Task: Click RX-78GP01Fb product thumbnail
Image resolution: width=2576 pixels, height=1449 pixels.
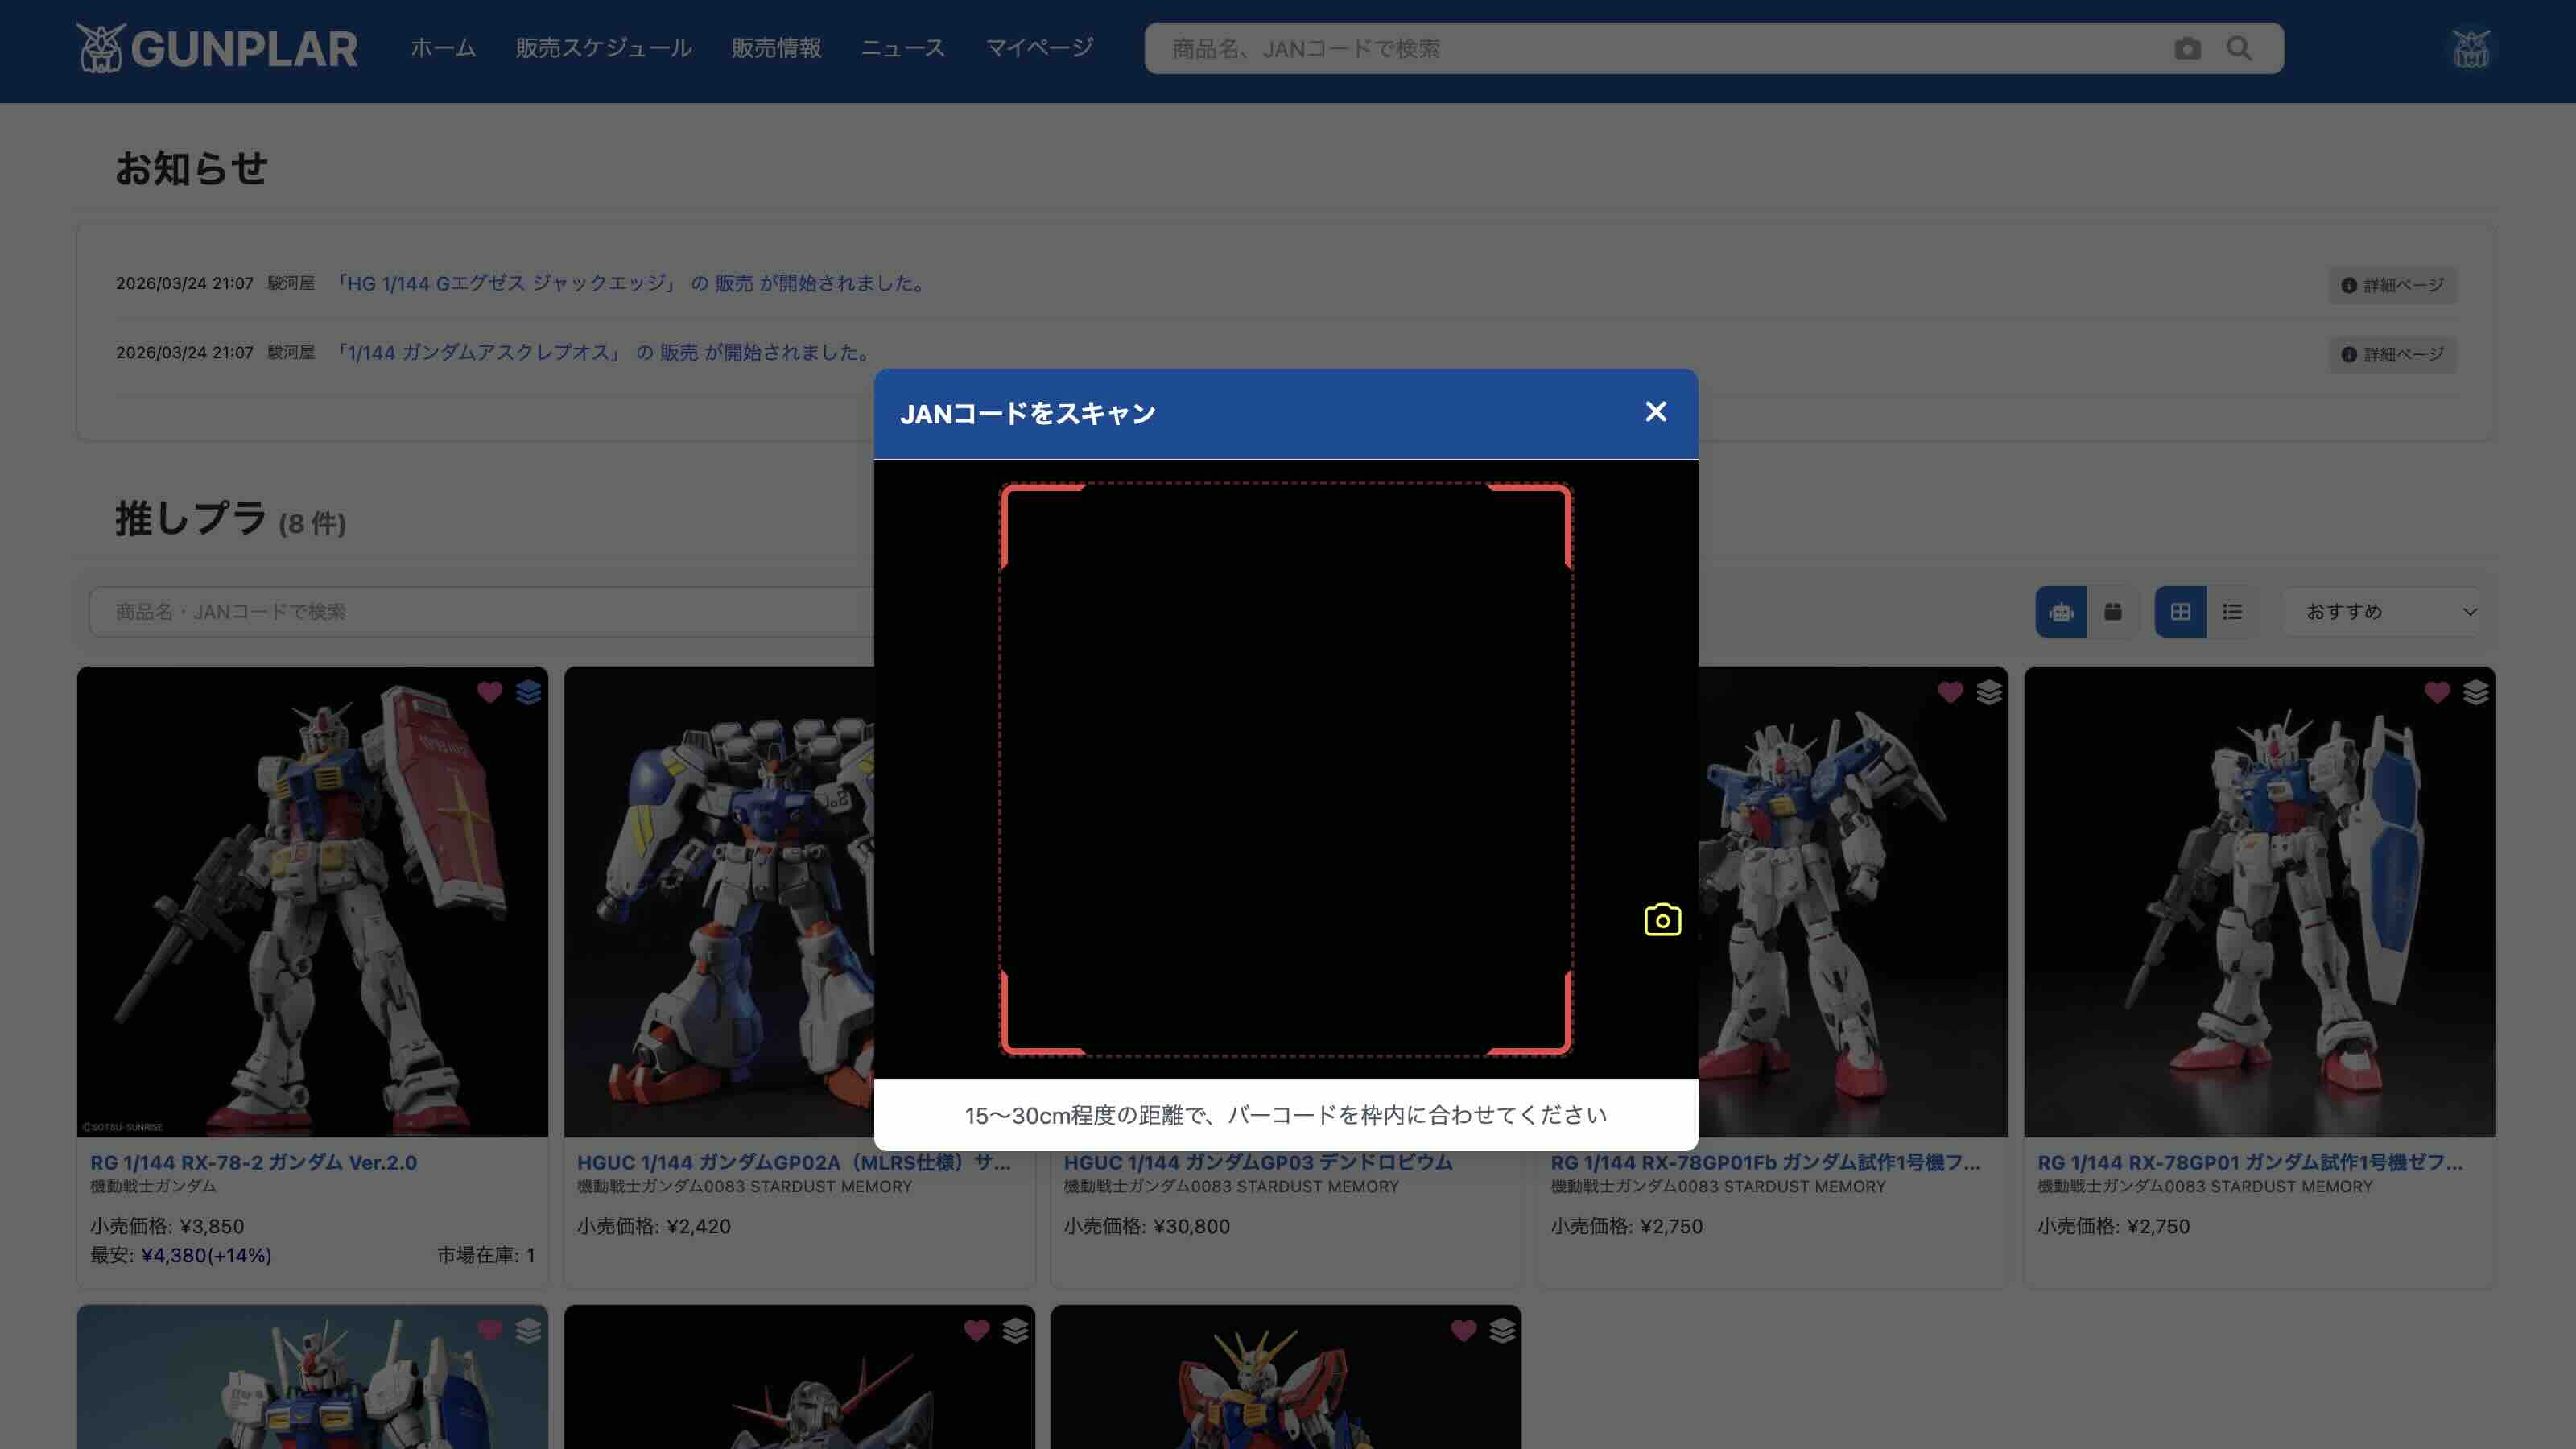Action: click(x=1853, y=902)
